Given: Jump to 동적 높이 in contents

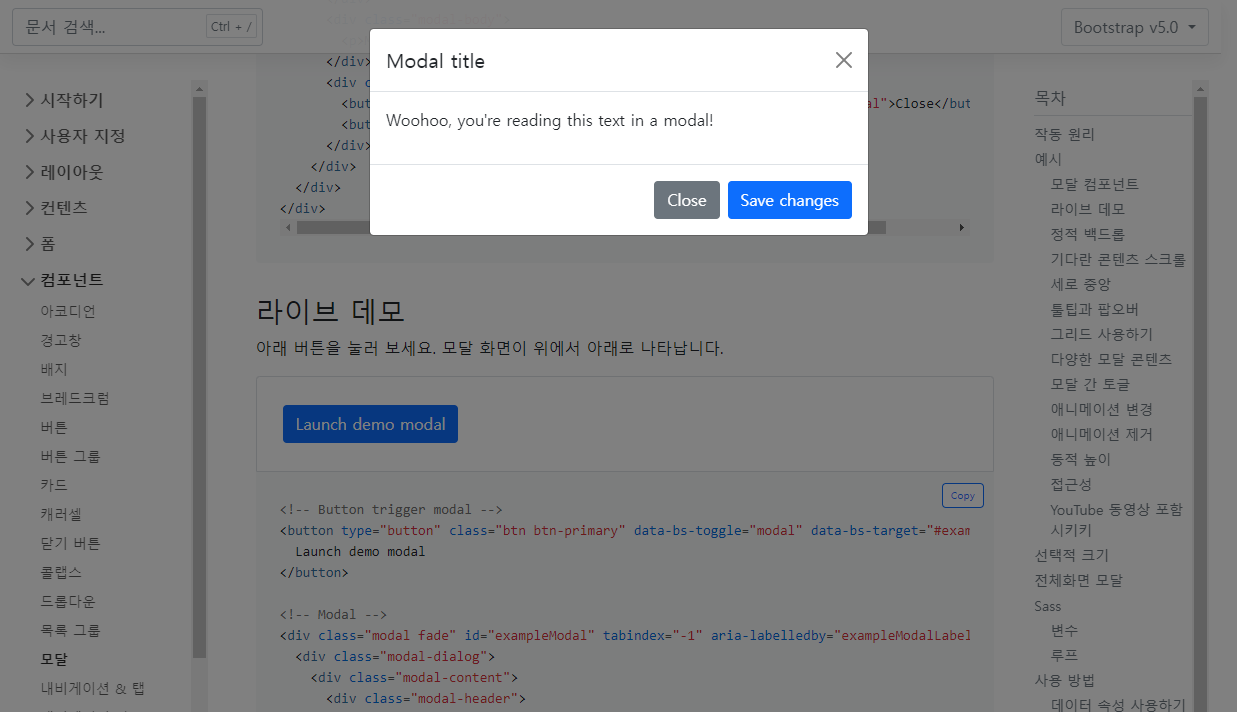Looking at the screenshot, I should [x=1081, y=459].
